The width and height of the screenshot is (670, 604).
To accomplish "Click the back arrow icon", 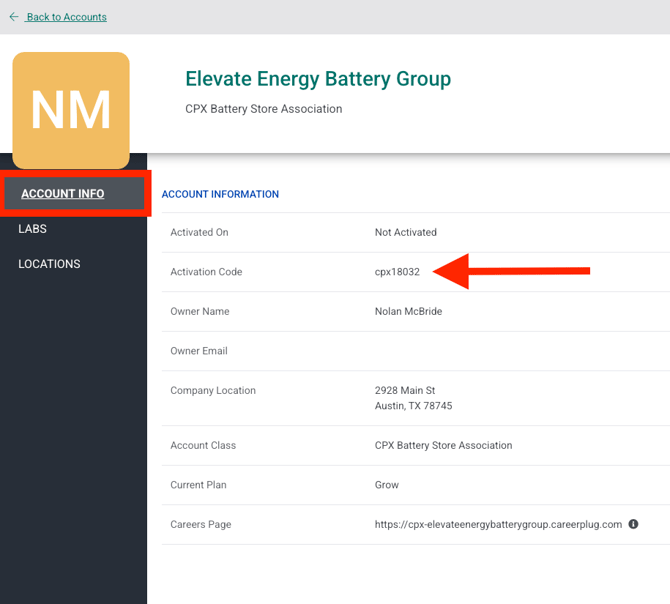I will tap(14, 17).
